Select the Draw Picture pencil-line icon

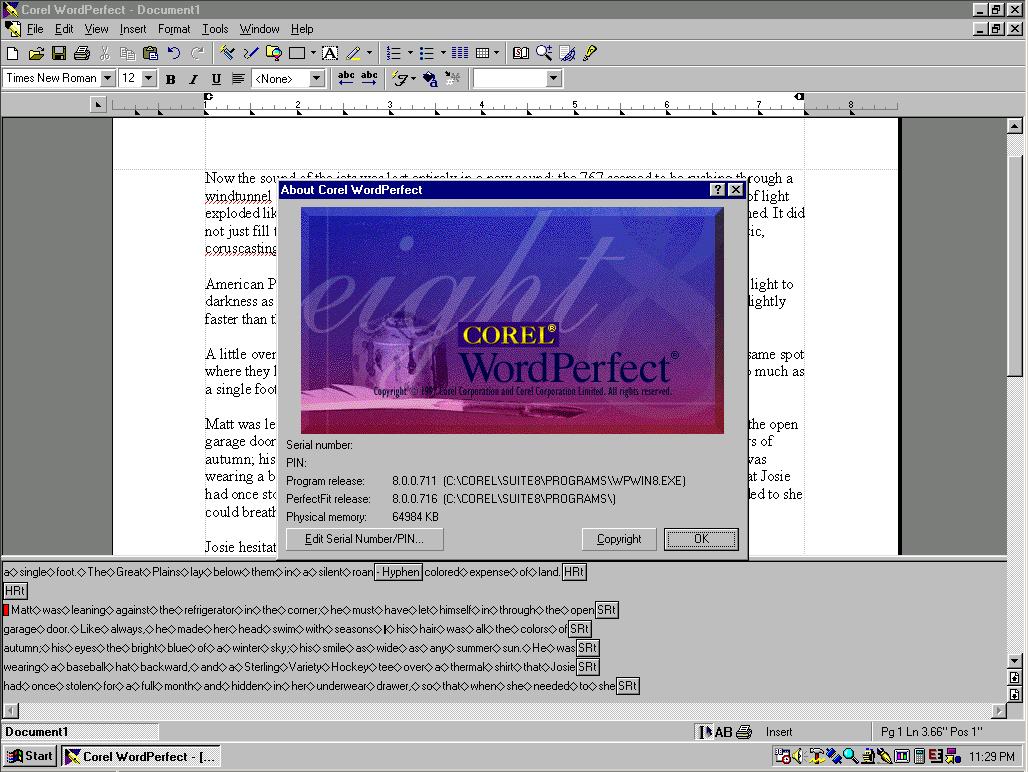tap(250, 53)
